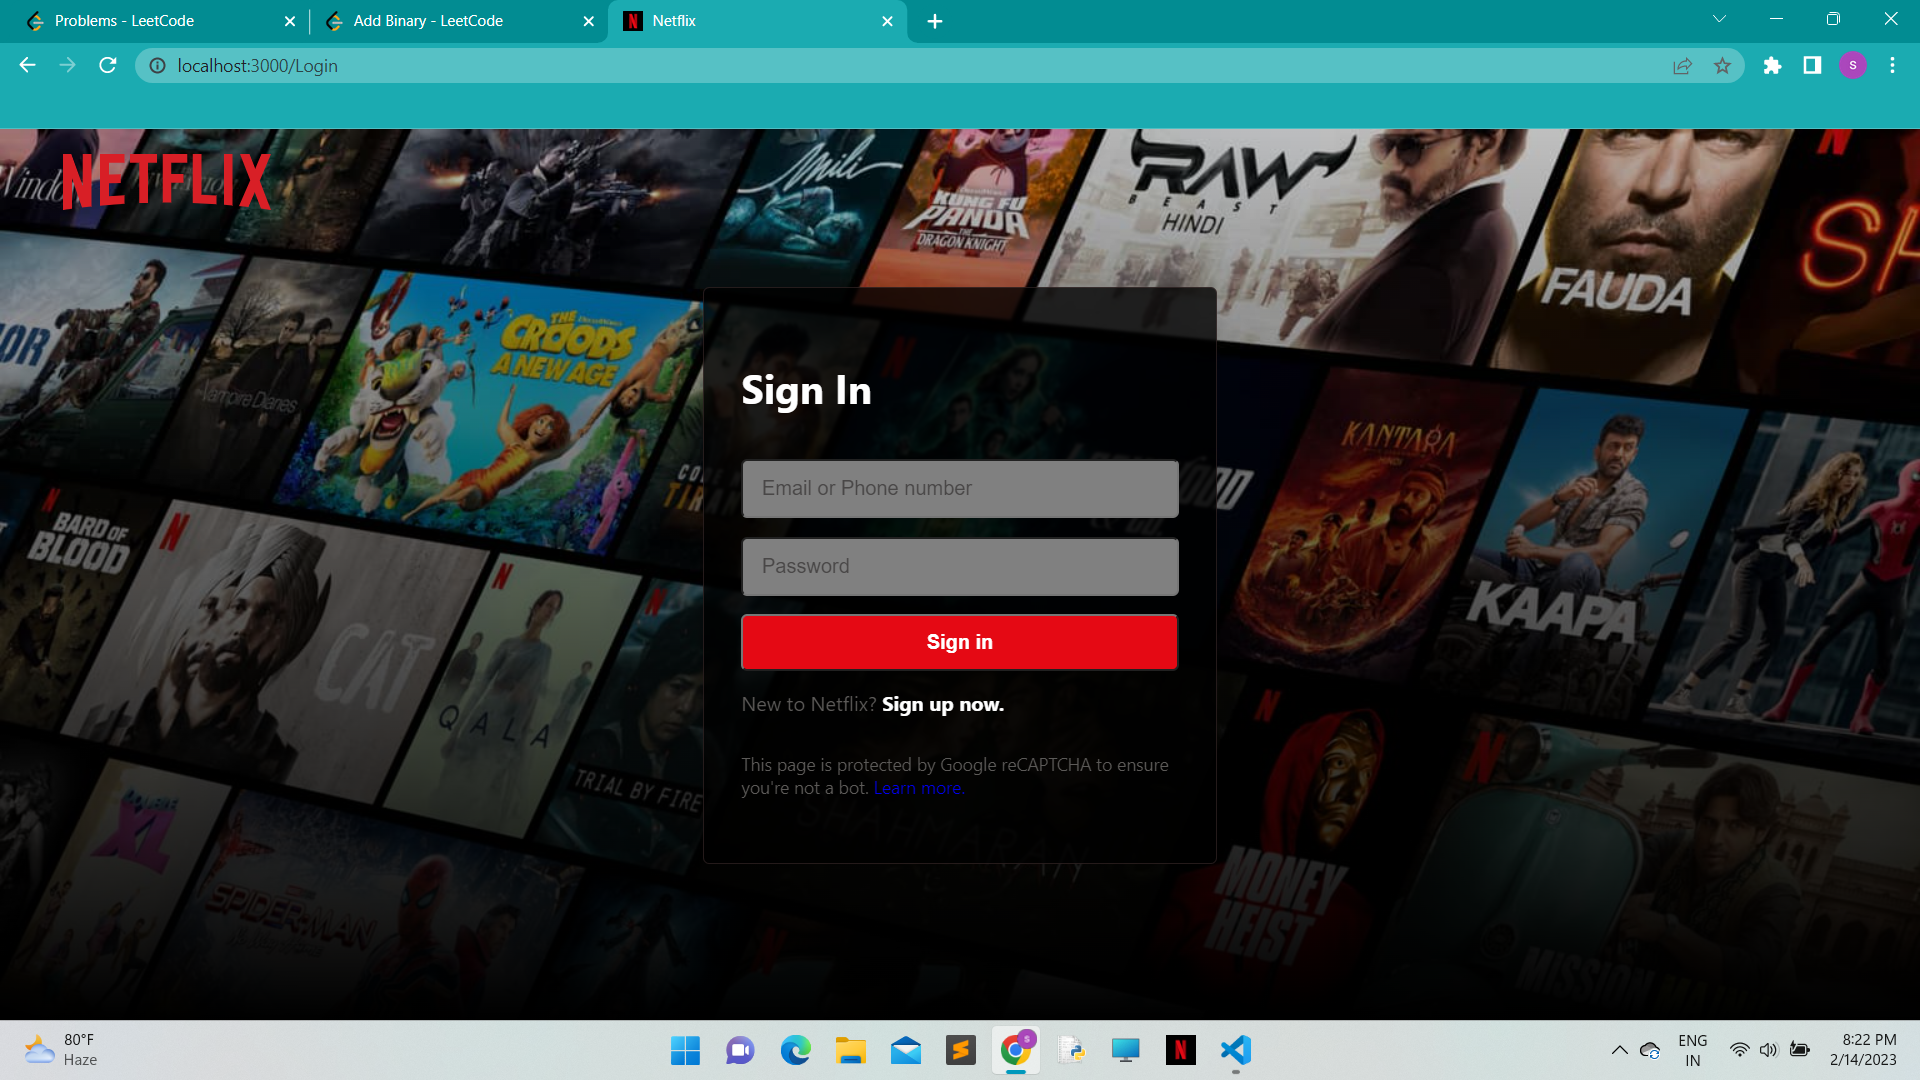Open the Python file icon in taskbar
The height and width of the screenshot is (1080, 1920).
click(1071, 1050)
